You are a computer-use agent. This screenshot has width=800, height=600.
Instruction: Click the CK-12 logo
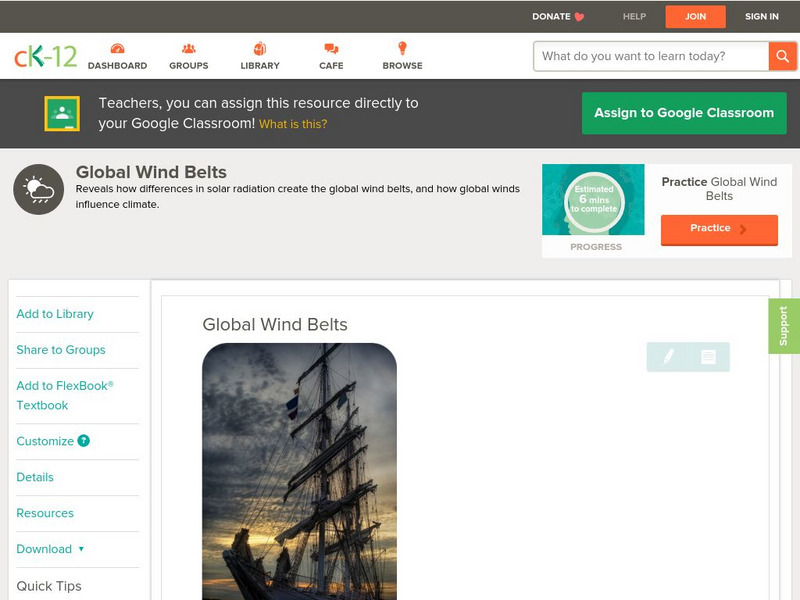coord(45,56)
